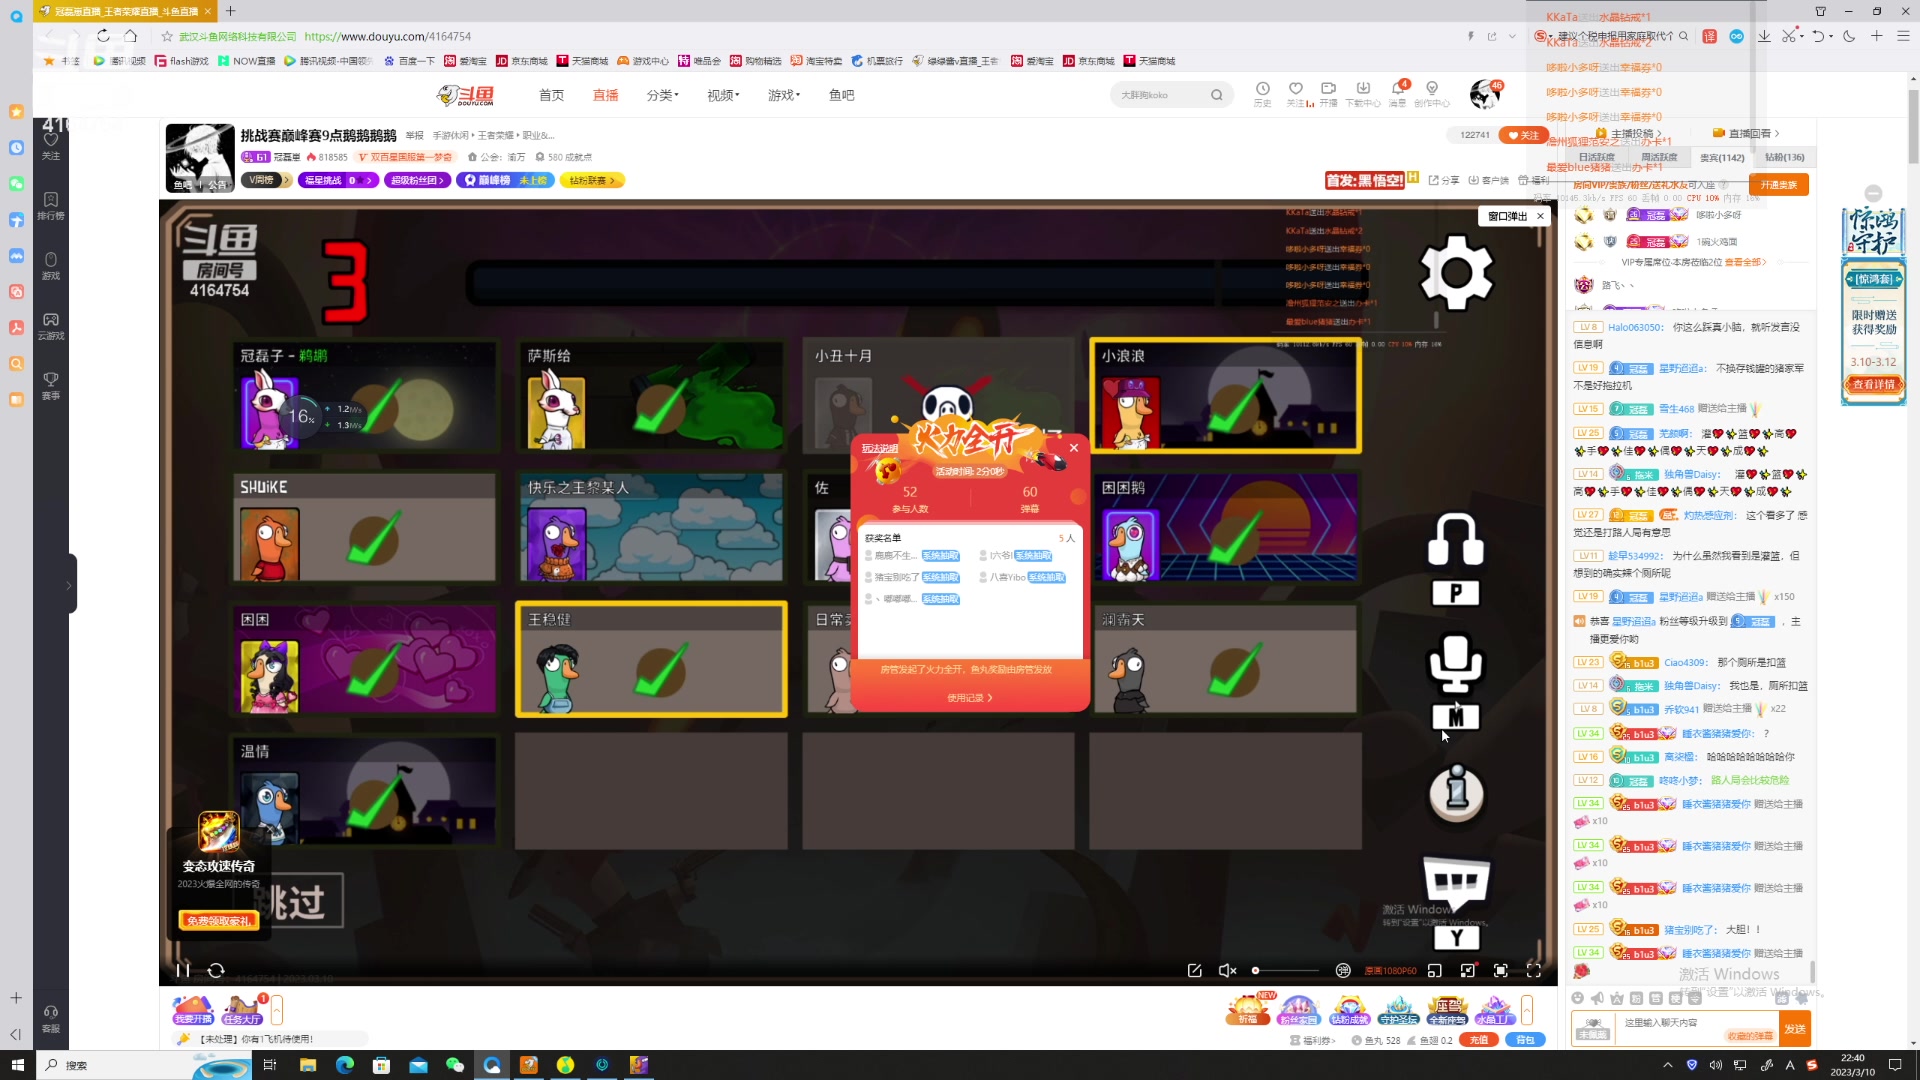Expand the right activity icons chevron
The height and width of the screenshot is (1080, 1920).
coord(1527,1010)
